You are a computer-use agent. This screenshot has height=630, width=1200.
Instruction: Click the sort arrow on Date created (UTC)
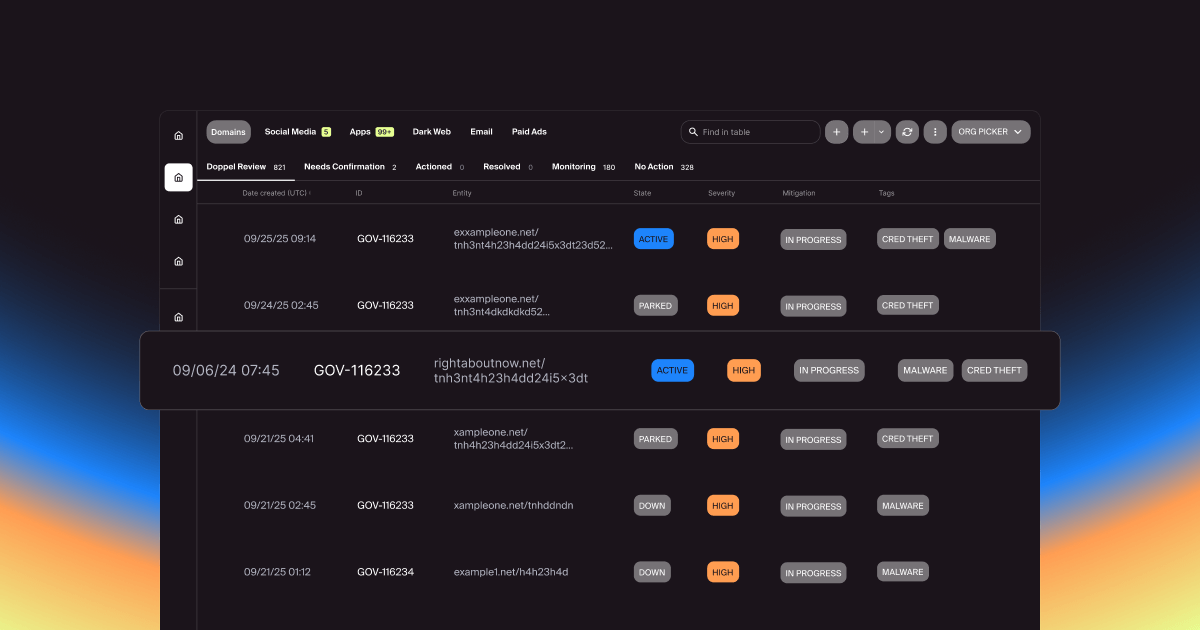tap(310, 193)
